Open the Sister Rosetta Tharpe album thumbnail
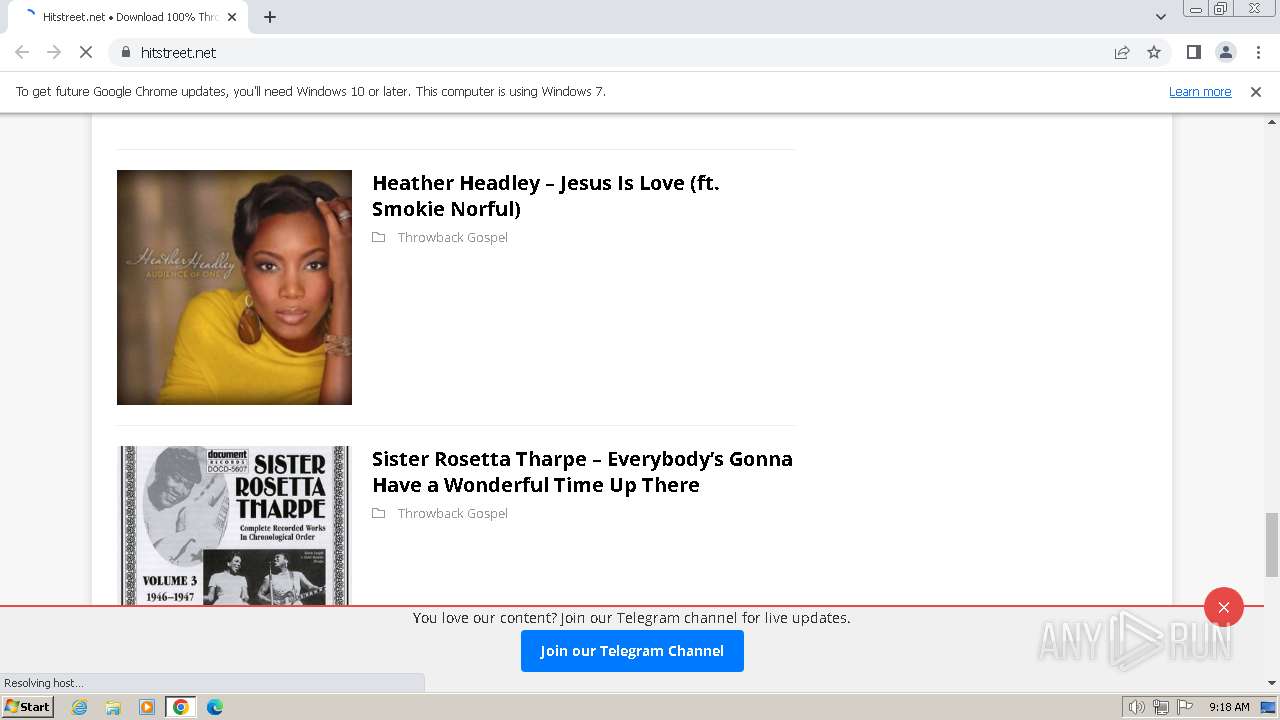 coord(234,525)
